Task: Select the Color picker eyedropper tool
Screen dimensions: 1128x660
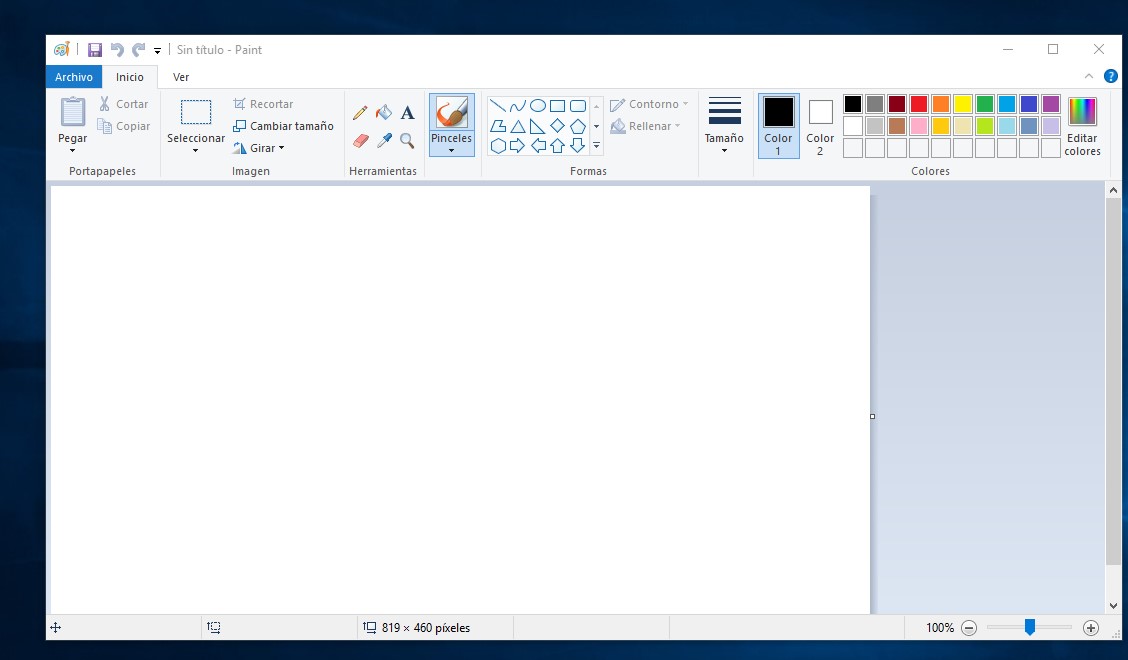Action: click(x=384, y=140)
